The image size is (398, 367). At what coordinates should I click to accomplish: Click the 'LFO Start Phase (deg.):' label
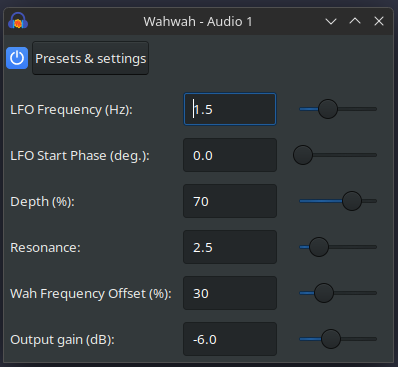(80, 156)
